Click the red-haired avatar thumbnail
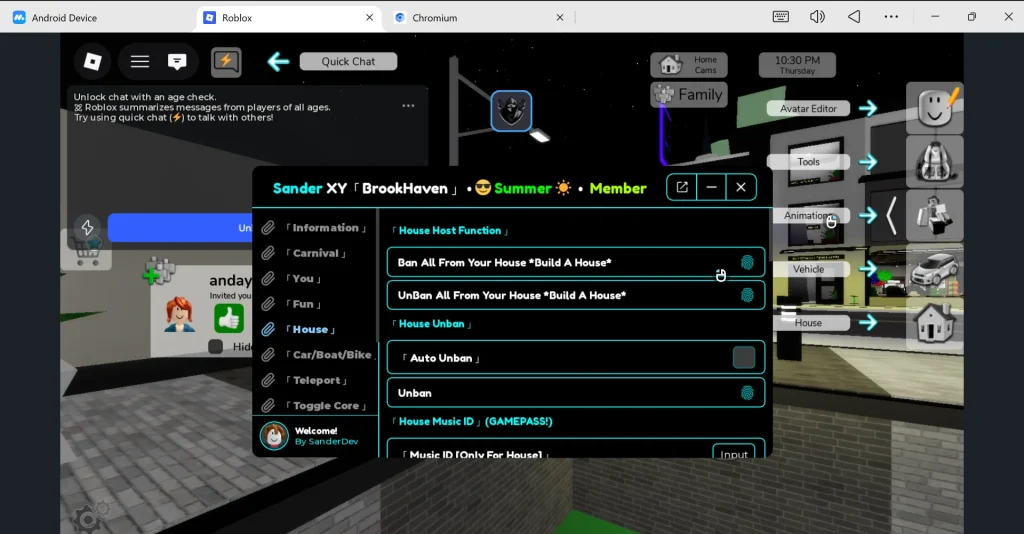The height and width of the screenshot is (534, 1024). click(180, 315)
